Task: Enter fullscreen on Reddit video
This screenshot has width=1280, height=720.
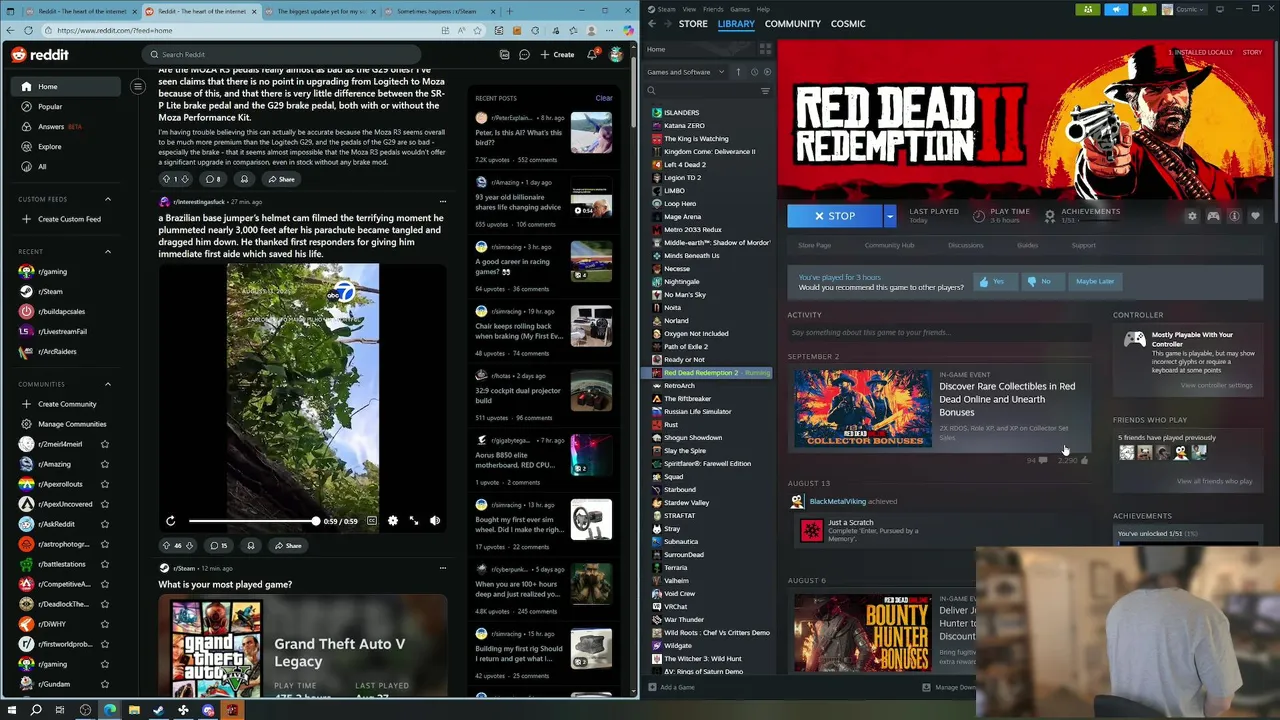Action: tap(414, 521)
